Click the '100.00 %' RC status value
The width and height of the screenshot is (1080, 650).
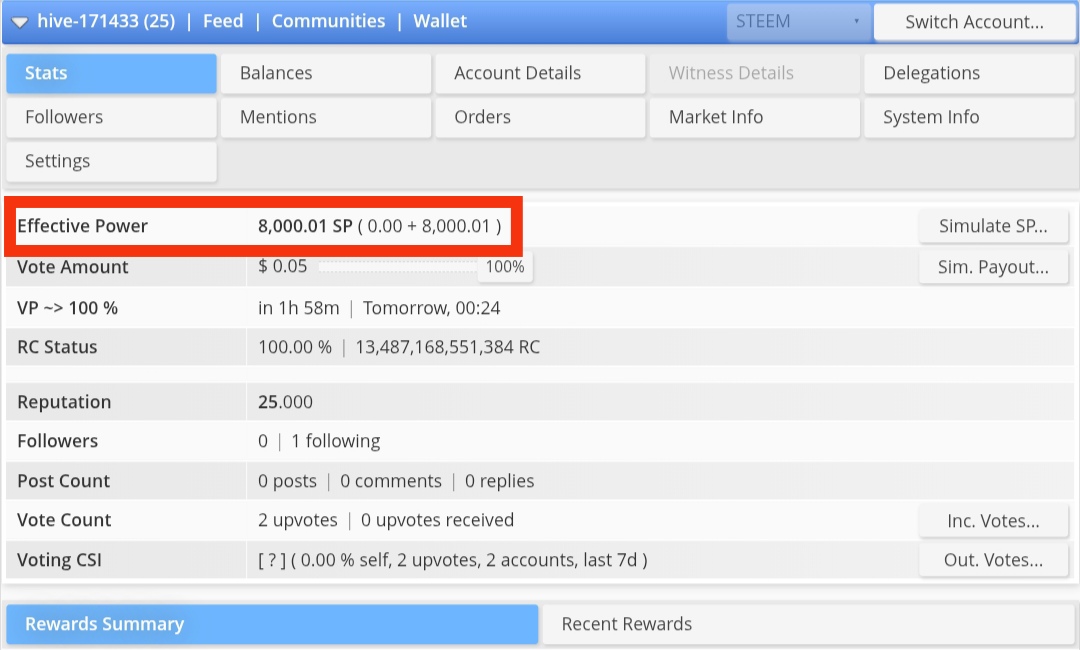(295, 347)
